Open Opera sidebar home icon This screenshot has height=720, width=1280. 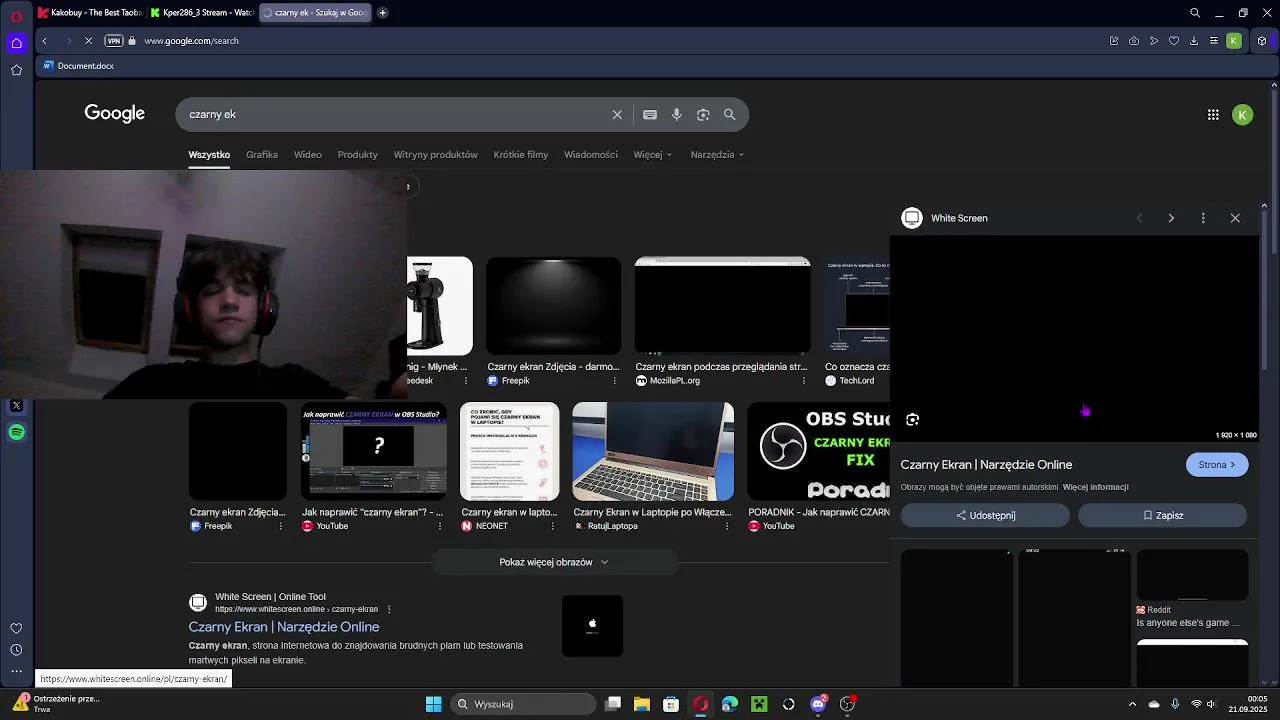(16, 42)
